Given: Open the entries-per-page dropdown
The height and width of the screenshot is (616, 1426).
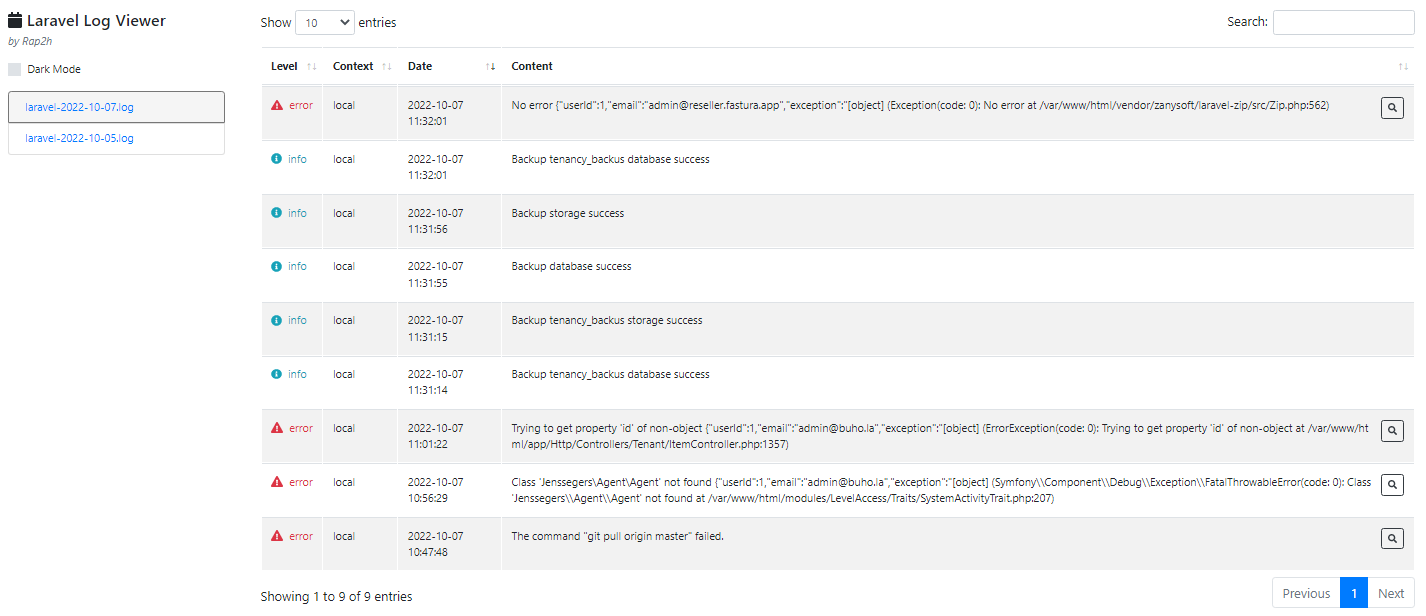Looking at the screenshot, I should [x=325, y=22].
